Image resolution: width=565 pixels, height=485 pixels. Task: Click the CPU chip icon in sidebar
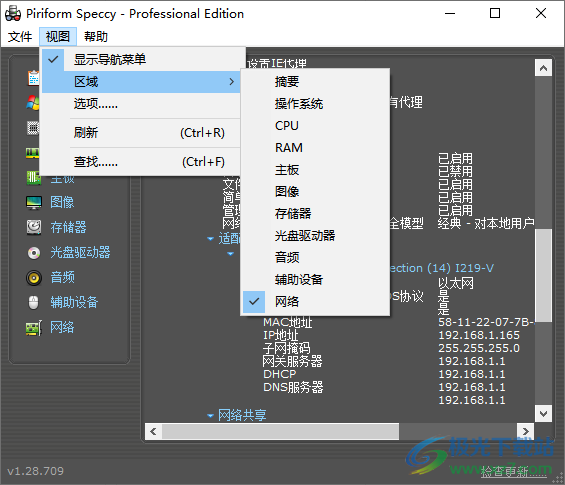click(33, 128)
